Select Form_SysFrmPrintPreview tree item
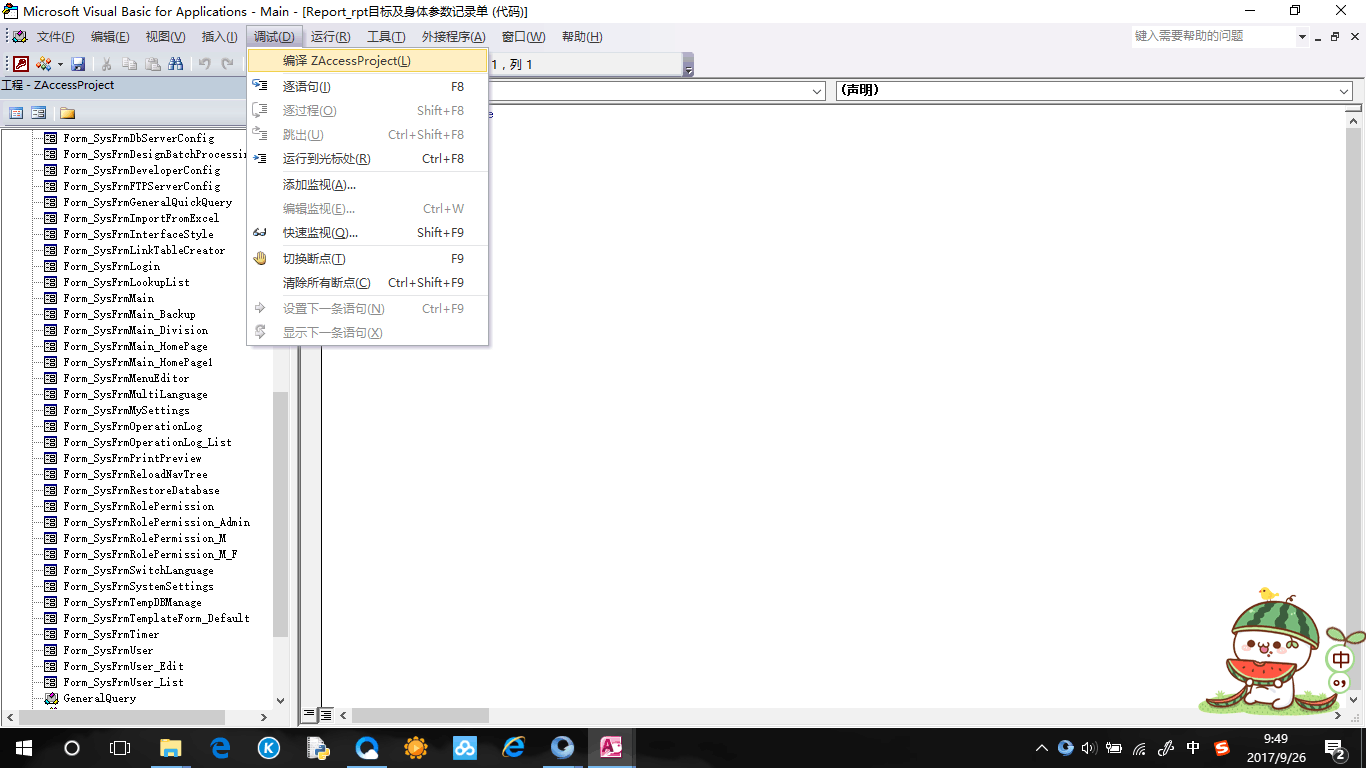The width and height of the screenshot is (1366, 768). click(132, 458)
